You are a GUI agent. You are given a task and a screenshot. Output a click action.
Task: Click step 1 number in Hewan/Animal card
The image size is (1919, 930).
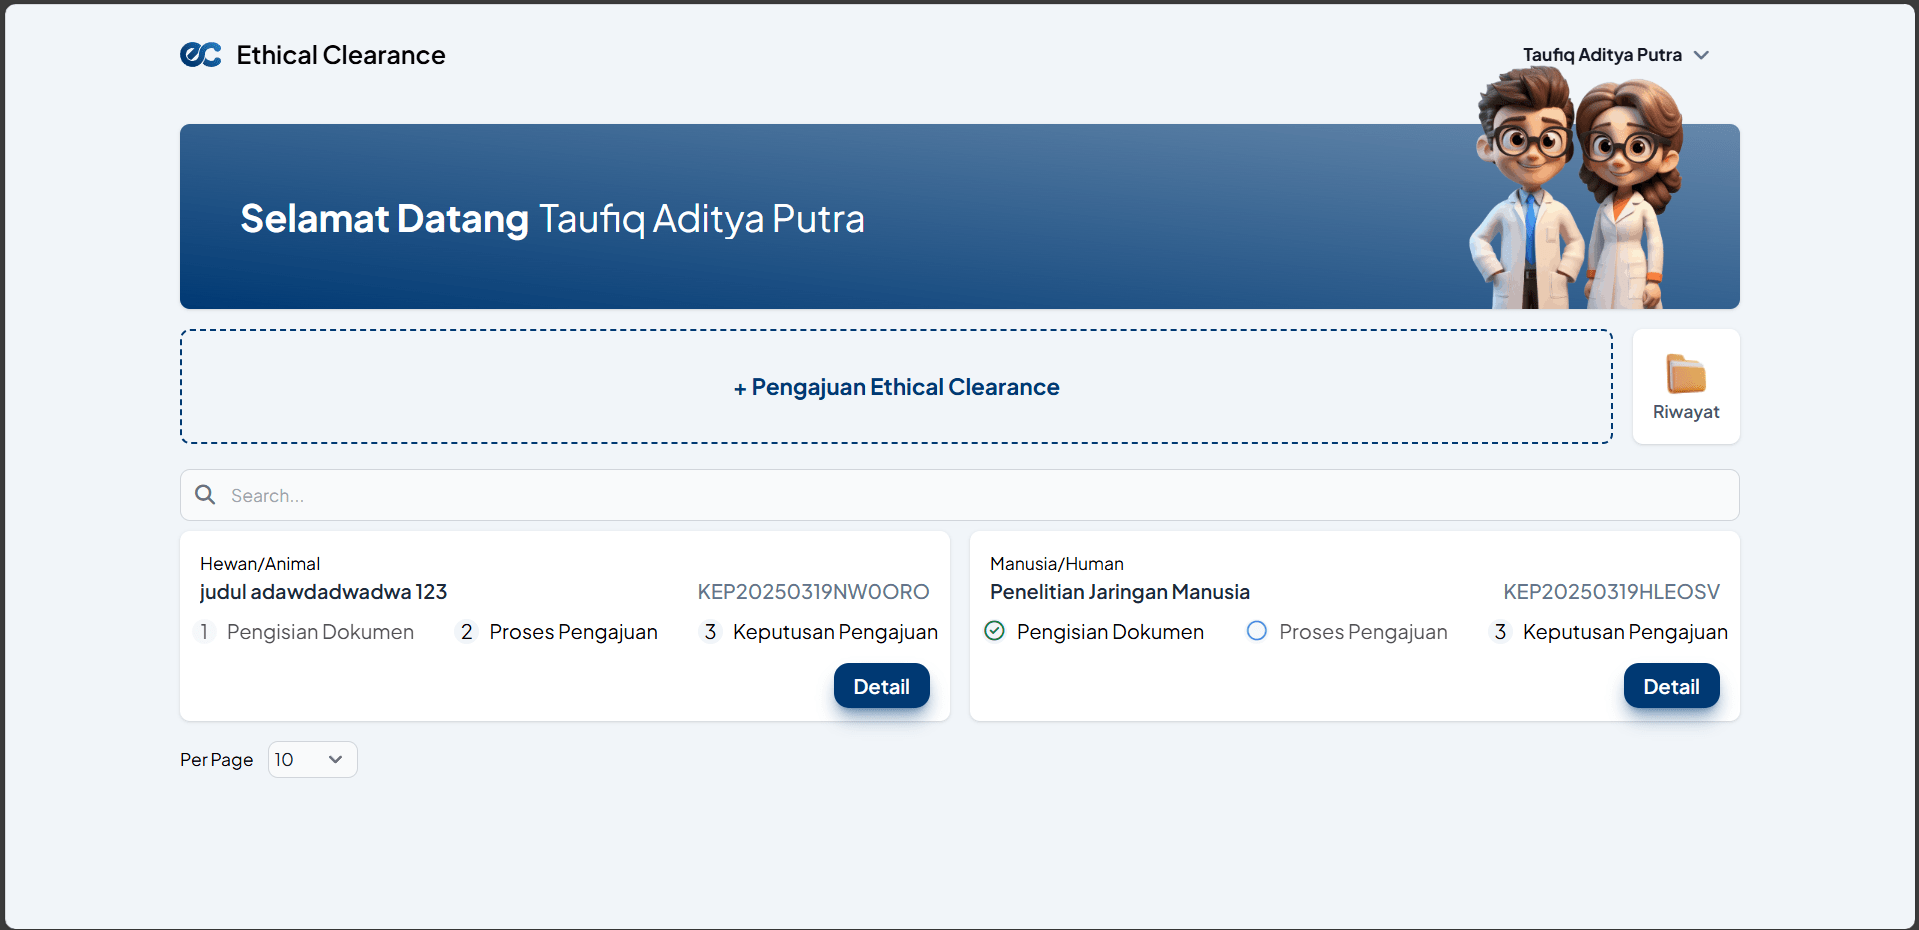tap(204, 632)
